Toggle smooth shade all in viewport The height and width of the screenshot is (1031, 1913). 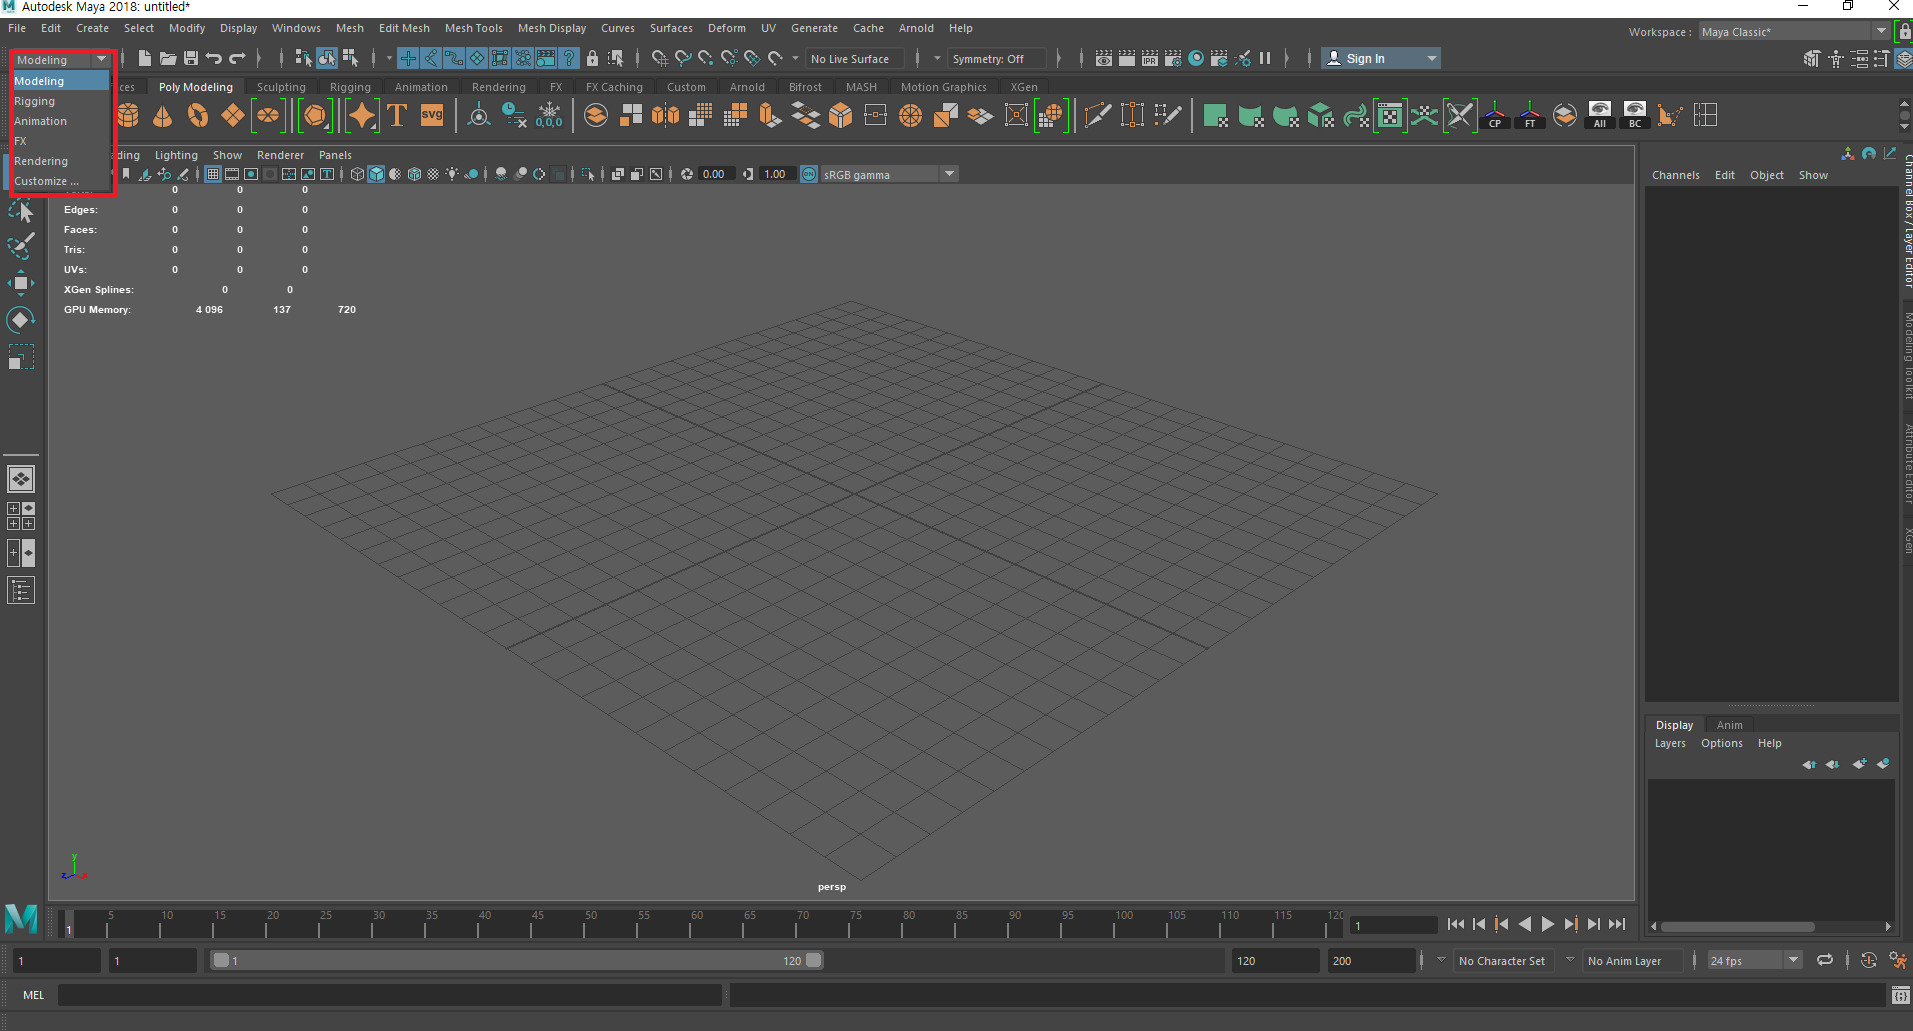(x=376, y=174)
